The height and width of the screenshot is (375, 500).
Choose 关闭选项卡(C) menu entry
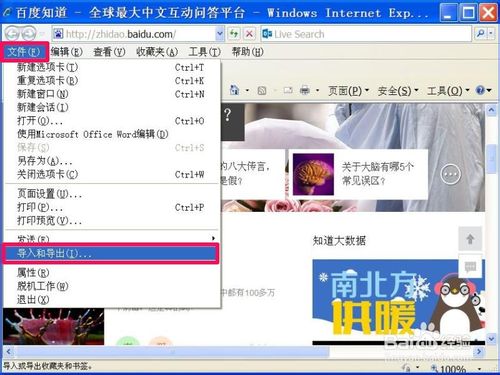point(112,174)
